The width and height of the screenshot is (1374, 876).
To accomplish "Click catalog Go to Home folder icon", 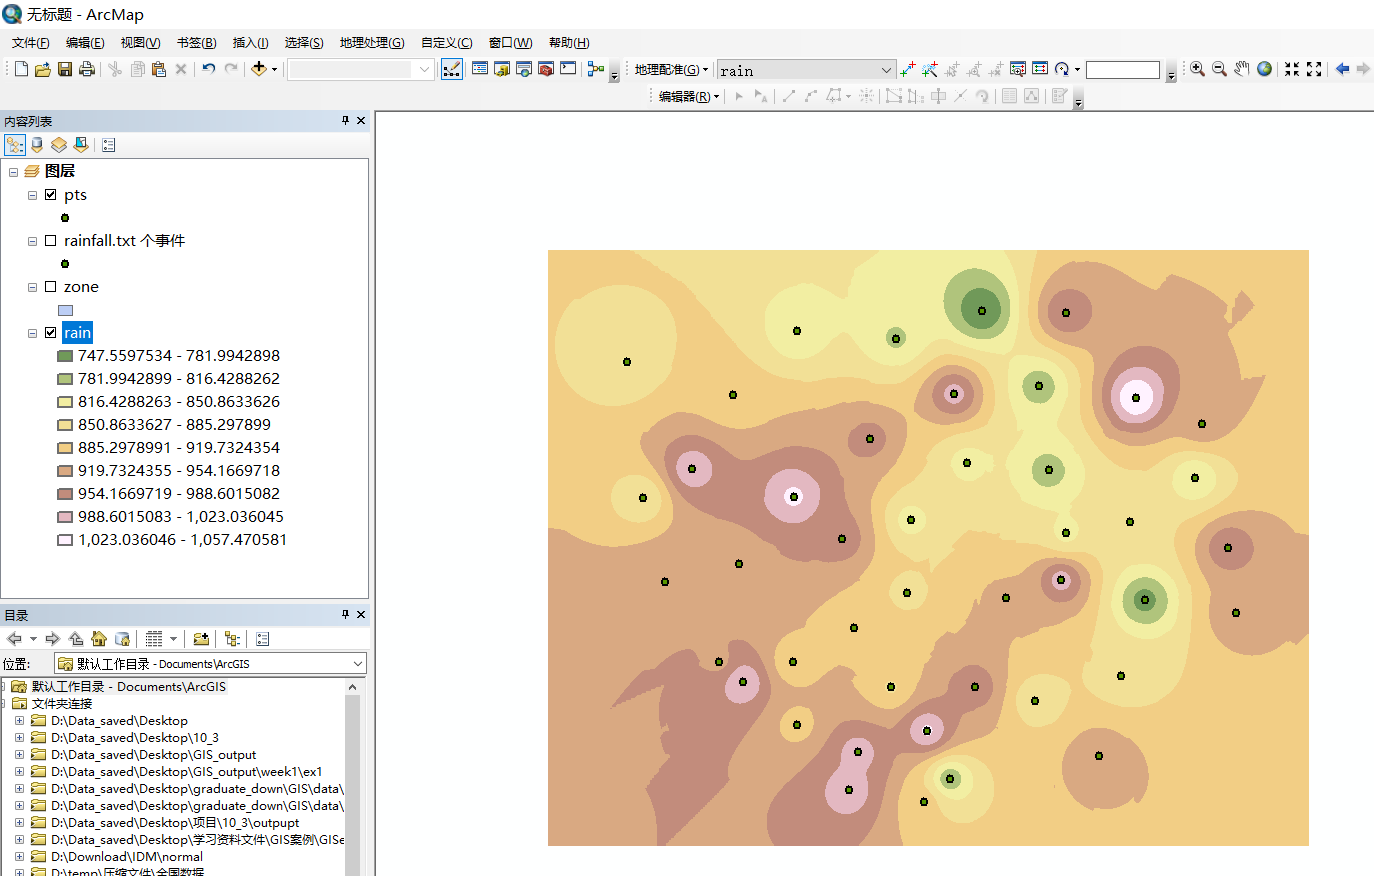I will point(99,639).
